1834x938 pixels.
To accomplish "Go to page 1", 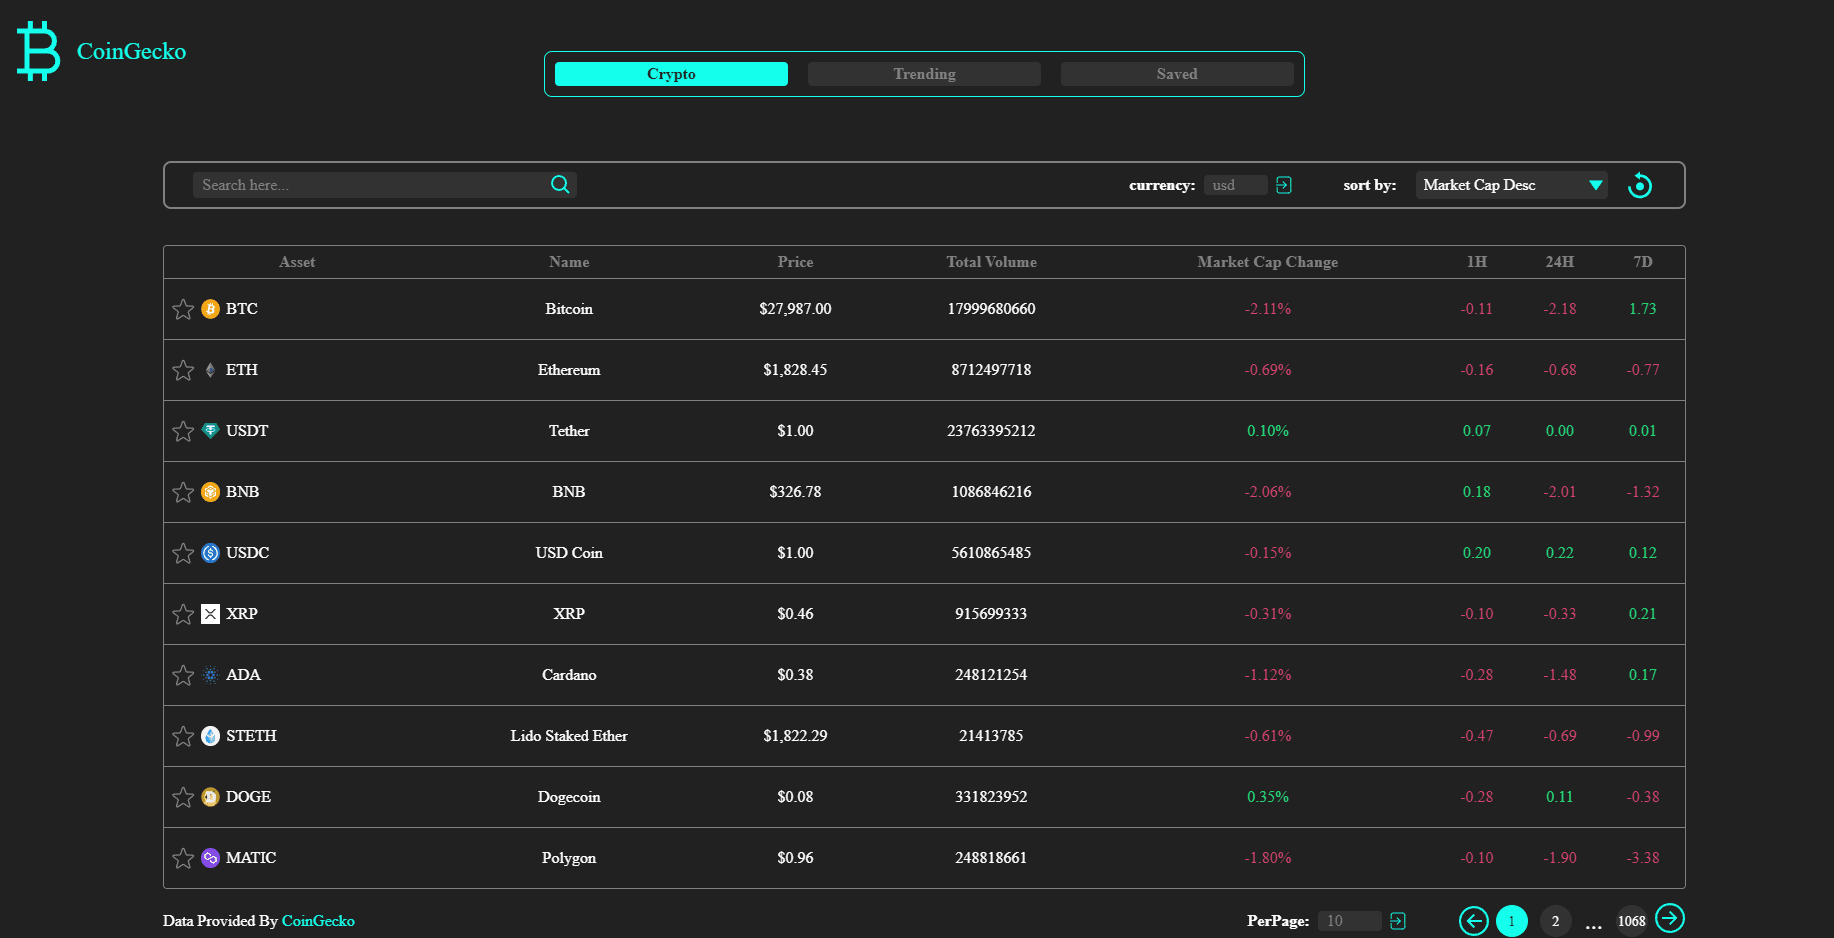I will (1512, 921).
